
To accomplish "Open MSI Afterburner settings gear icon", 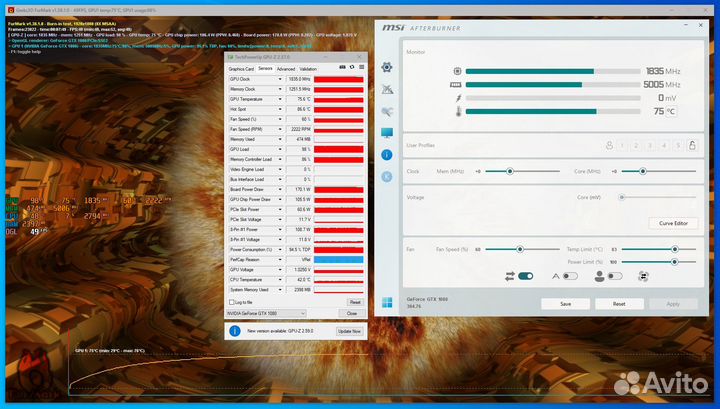I will click(x=387, y=67).
